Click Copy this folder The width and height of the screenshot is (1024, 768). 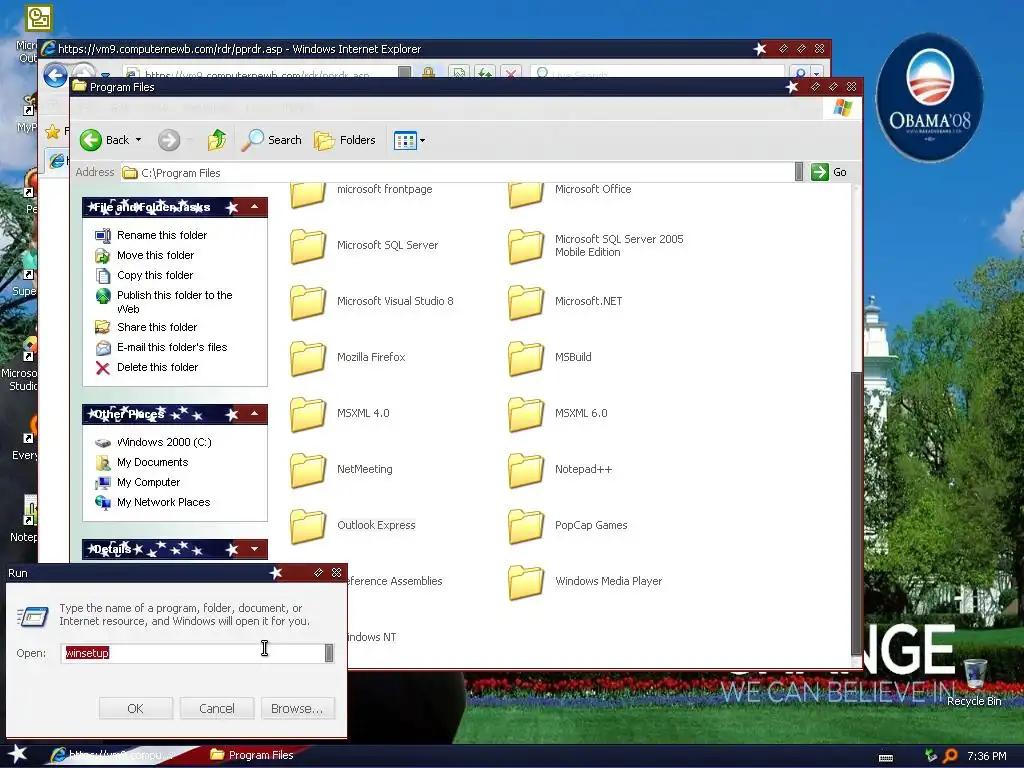(x=155, y=275)
